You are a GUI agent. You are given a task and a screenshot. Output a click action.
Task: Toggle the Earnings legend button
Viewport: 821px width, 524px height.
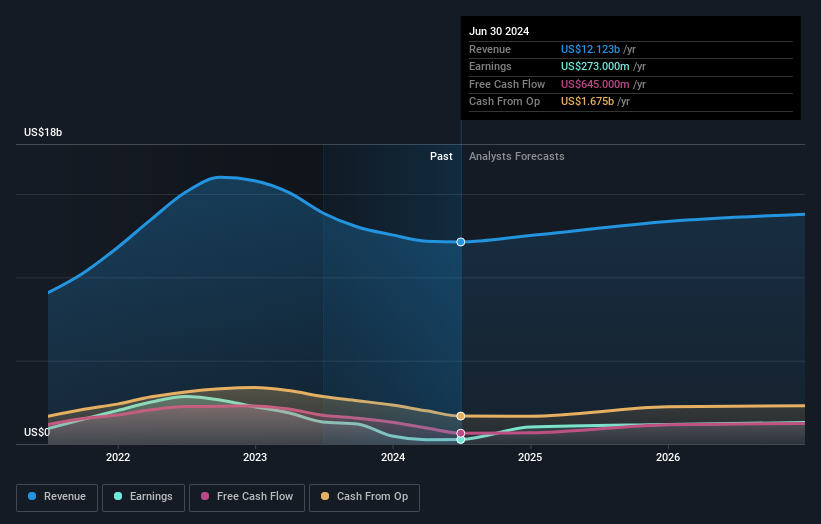pyautogui.click(x=143, y=497)
